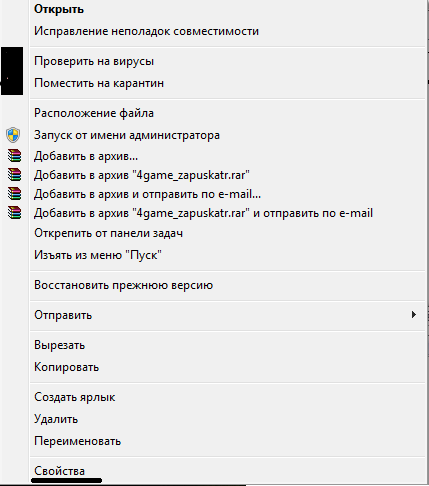Select "Открыть" from the context menu
The width and height of the screenshot is (429, 486).
click(x=59, y=9)
